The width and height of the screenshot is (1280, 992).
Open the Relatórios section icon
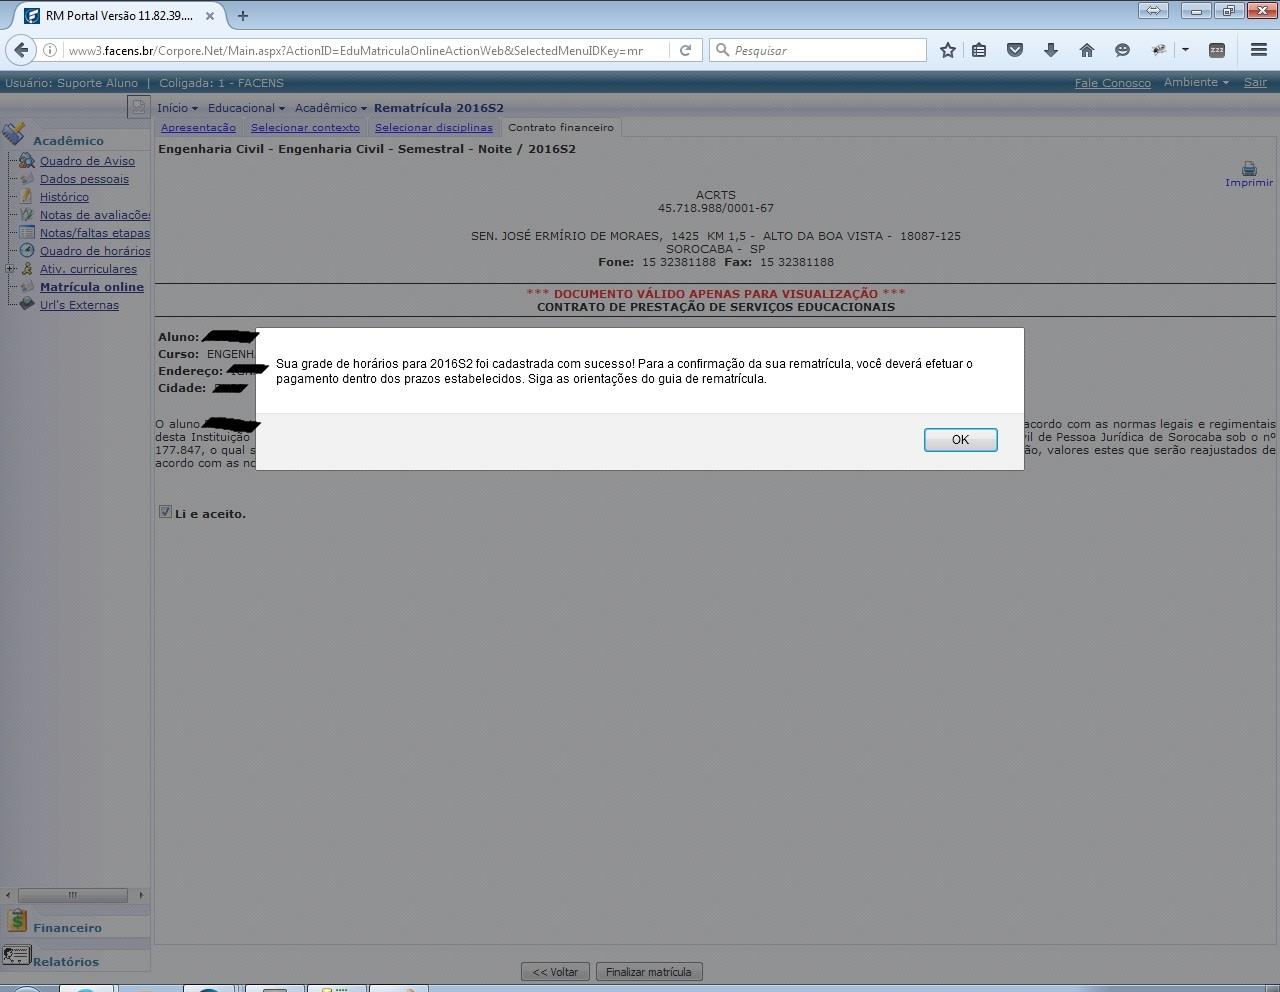pyautogui.click(x=16, y=955)
